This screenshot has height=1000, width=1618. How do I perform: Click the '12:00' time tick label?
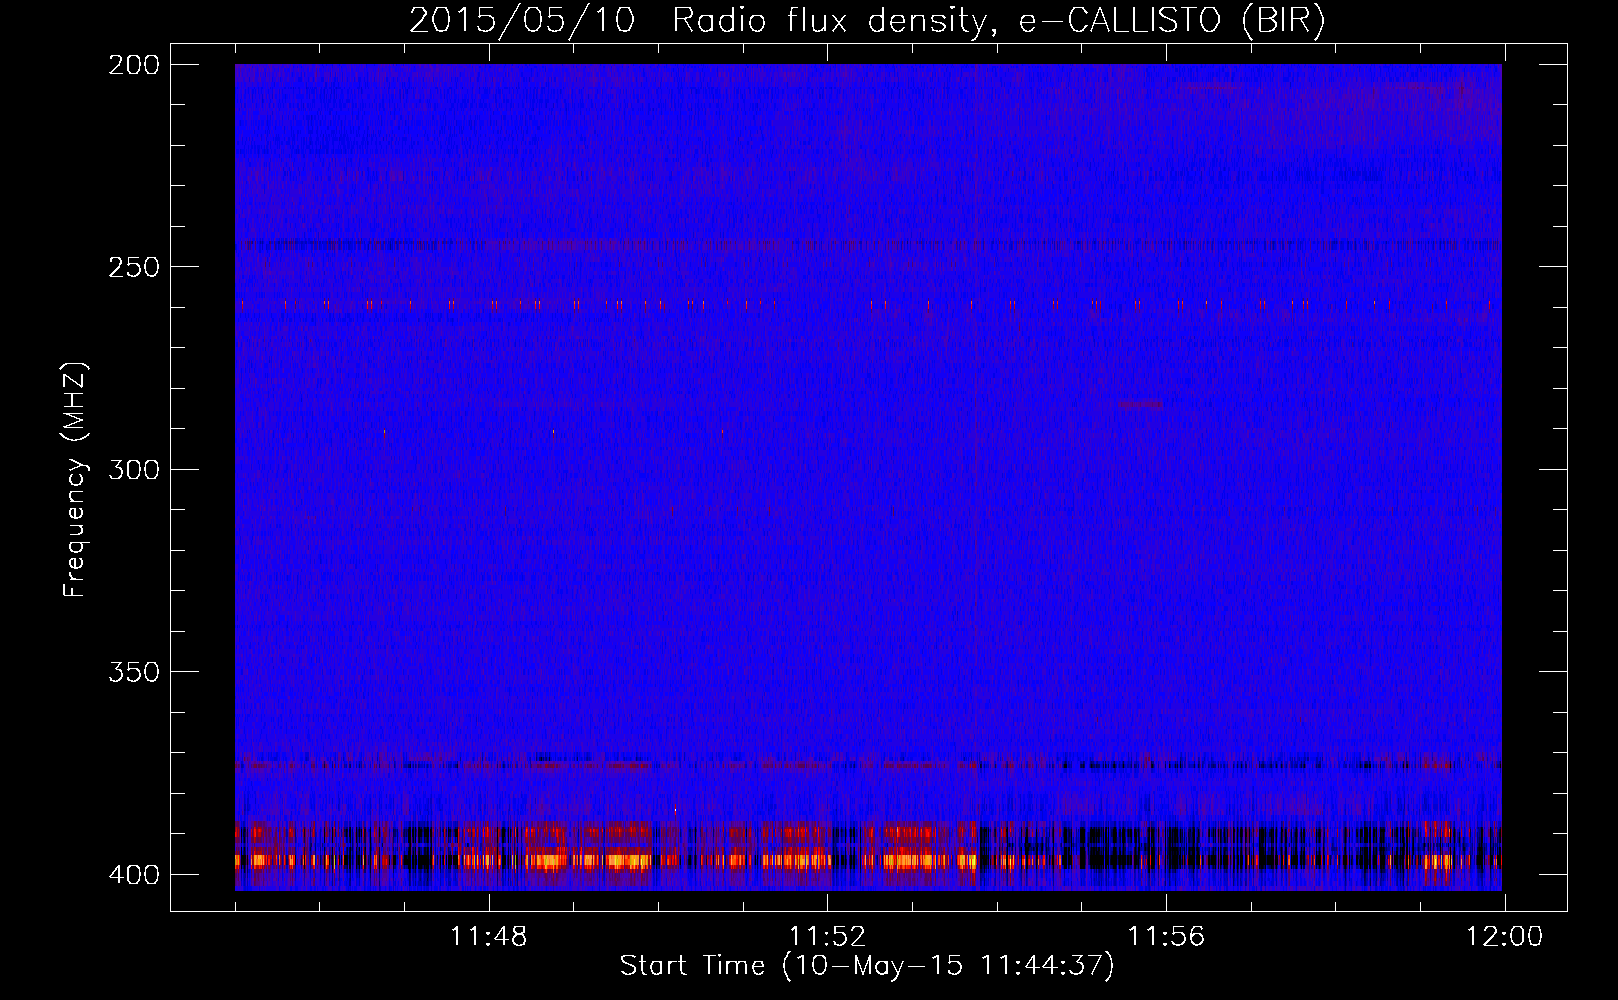[x=1504, y=937]
